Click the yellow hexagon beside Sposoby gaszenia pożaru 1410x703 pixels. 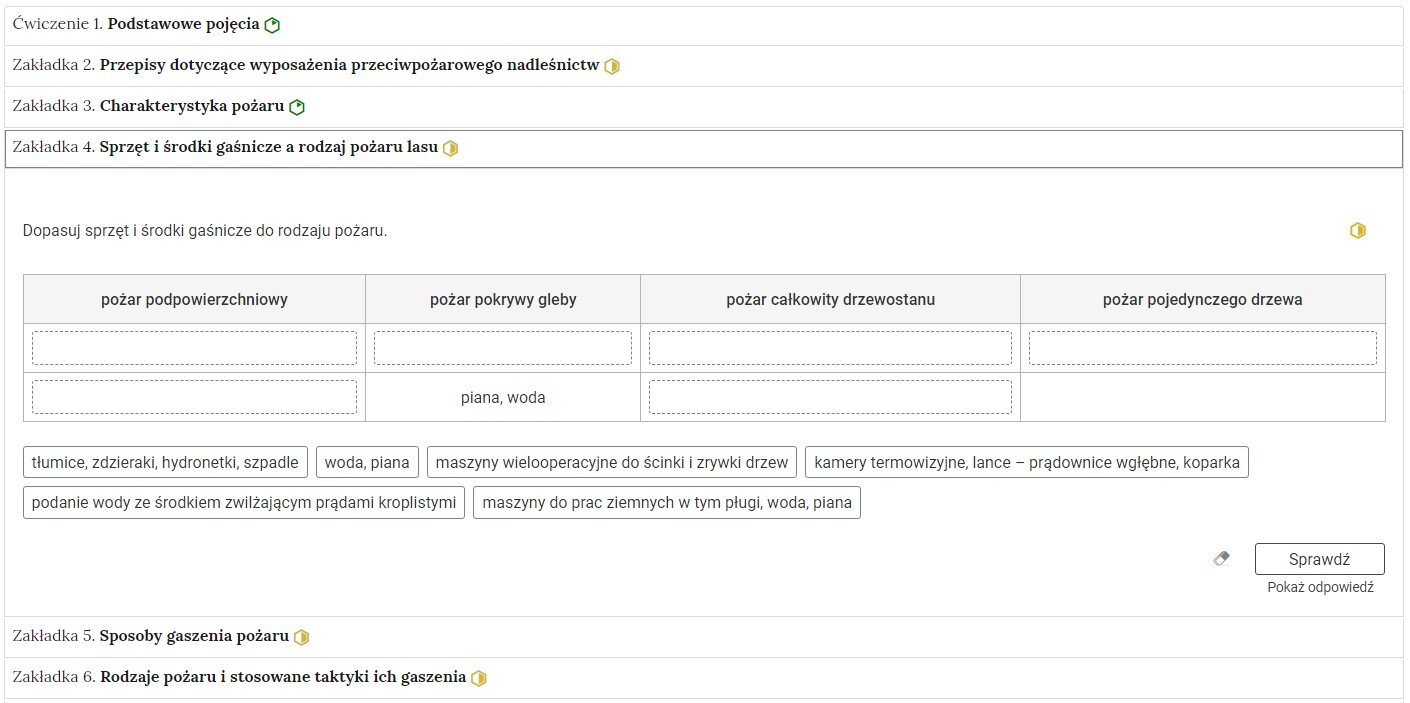301,636
